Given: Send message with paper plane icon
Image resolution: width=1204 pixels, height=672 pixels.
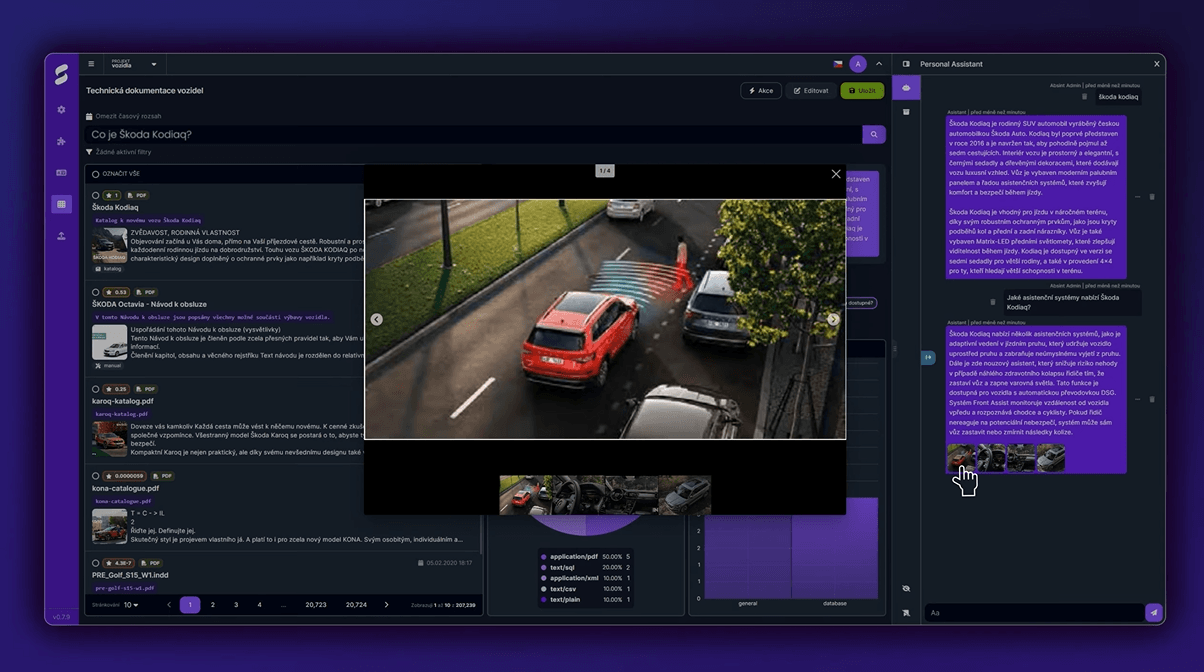Looking at the screenshot, I should [x=1153, y=612].
